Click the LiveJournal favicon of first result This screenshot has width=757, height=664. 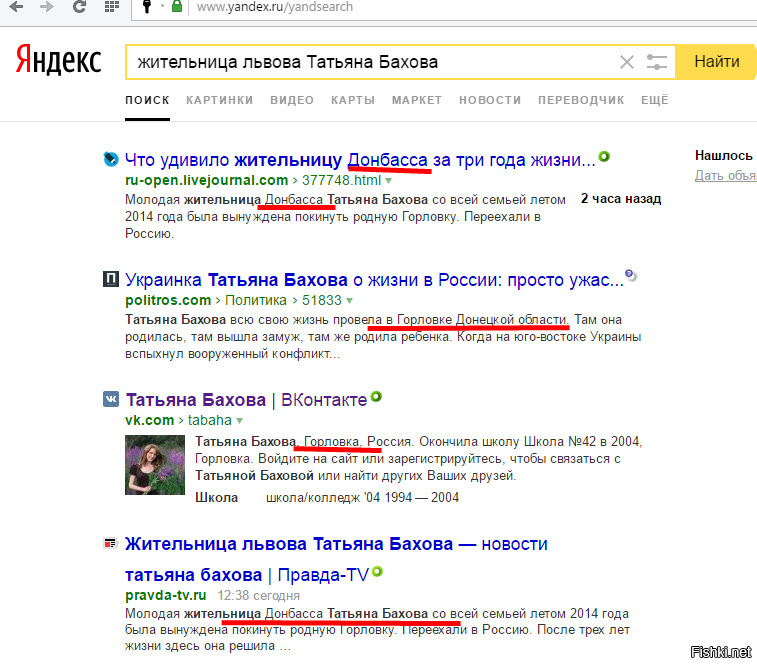[111, 159]
